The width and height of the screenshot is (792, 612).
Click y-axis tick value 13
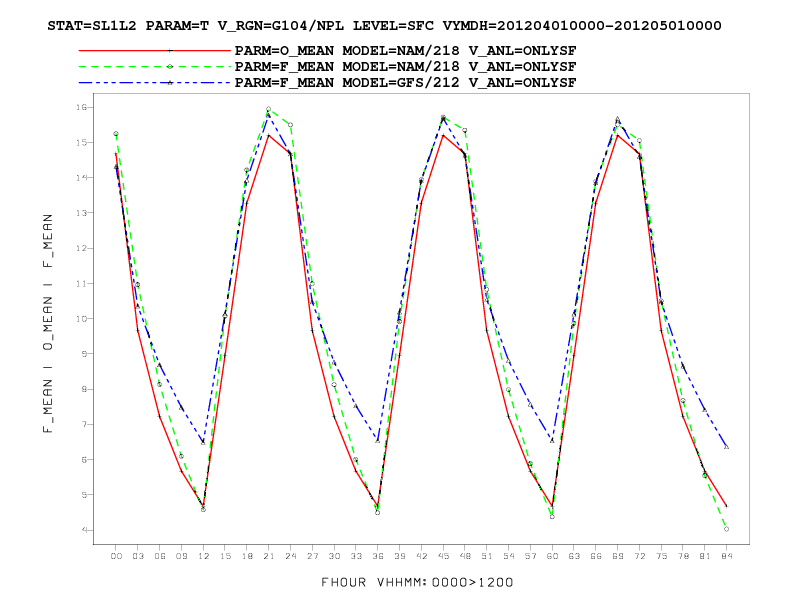click(x=81, y=213)
